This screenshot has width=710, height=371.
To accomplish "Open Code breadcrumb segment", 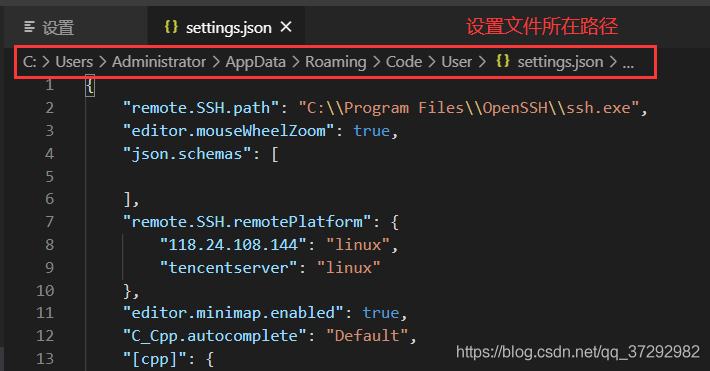I will tap(404, 62).
